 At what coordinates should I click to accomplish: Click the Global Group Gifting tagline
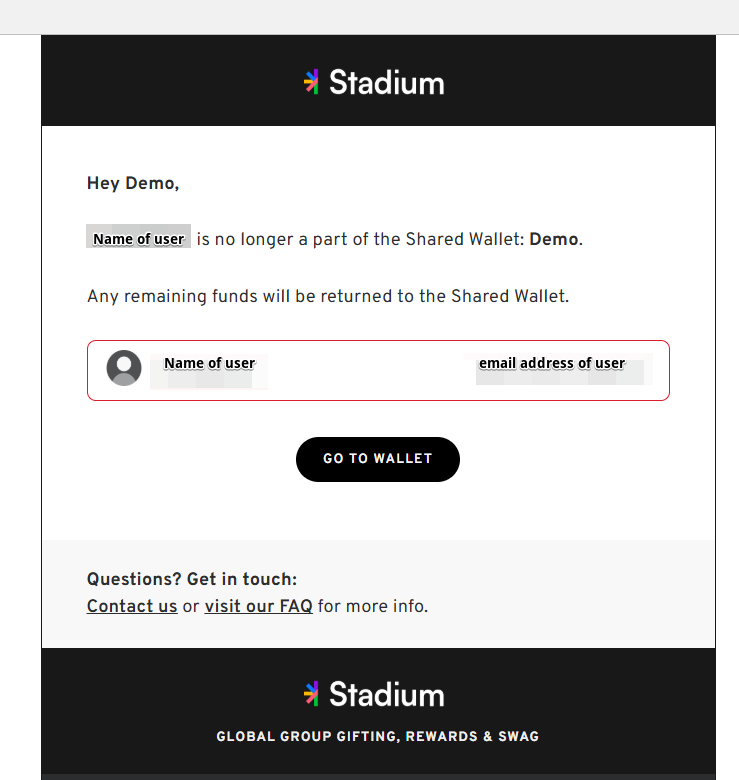[x=378, y=736]
